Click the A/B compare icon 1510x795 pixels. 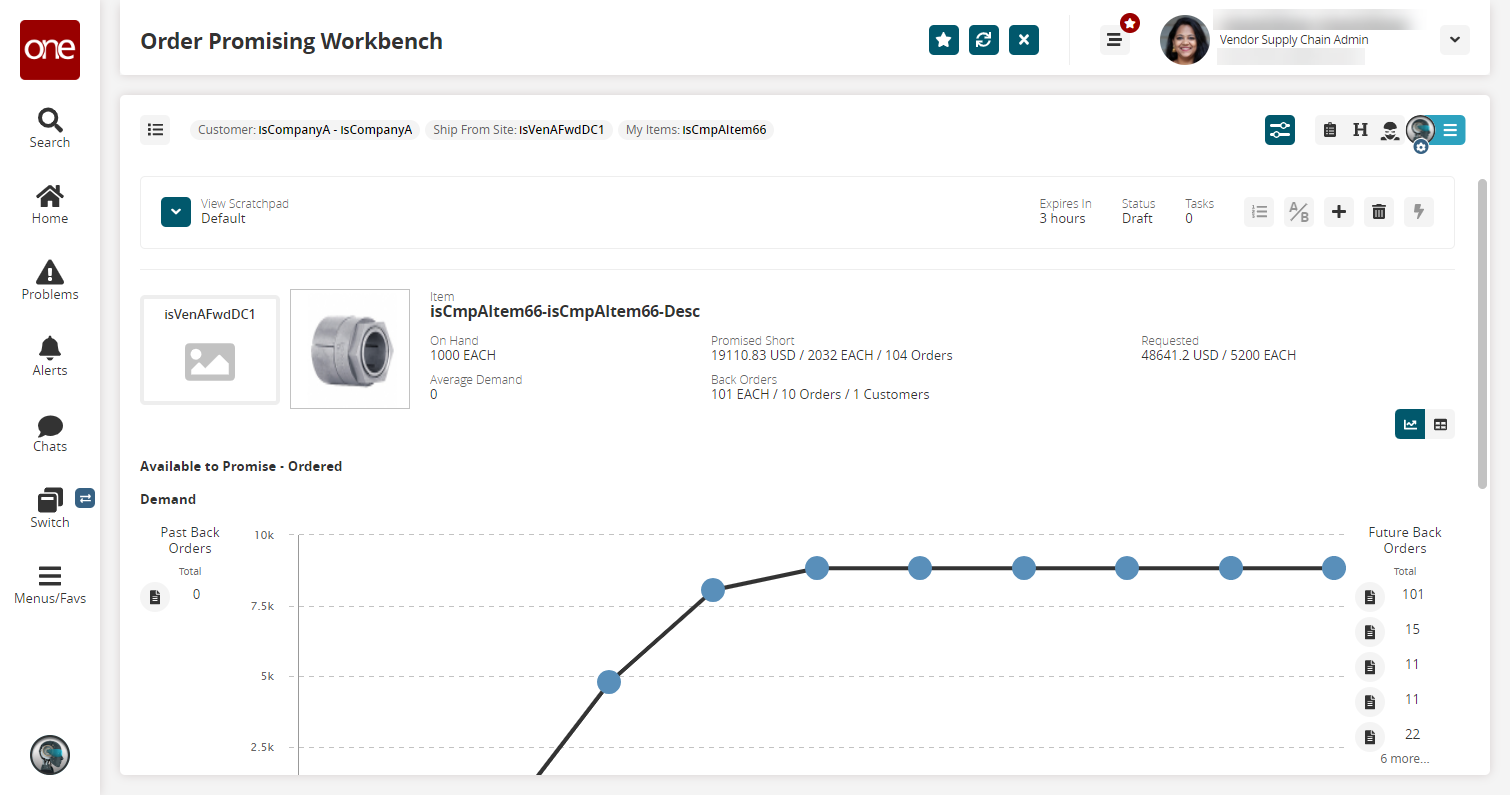tap(1299, 211)
